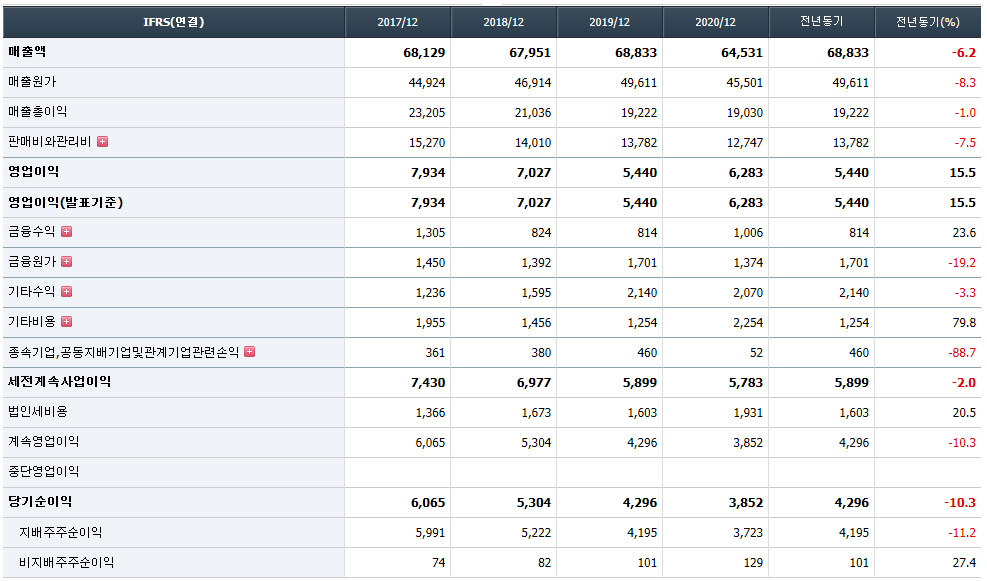Click 당기순이익 change value -10.3
The width and height of the screenshot is (987, 581).
coord(960,503)
